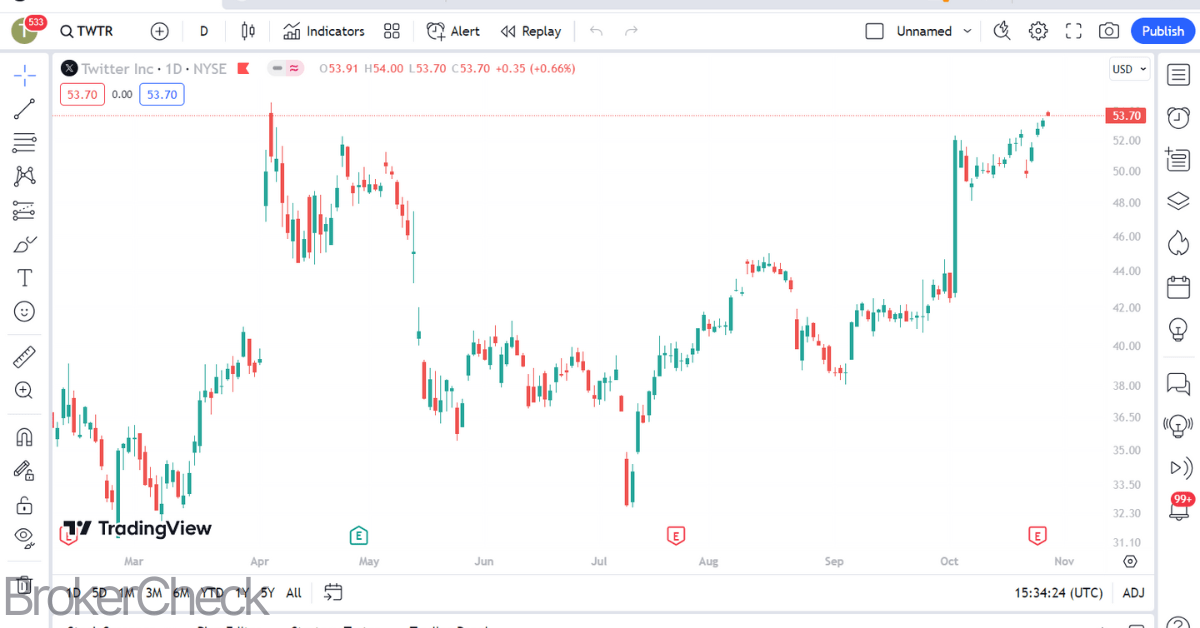The width and height of the screenshot is (1200, 628).
Task: Toggle indicator legend visibility pill
Action: tap(286, 68)
